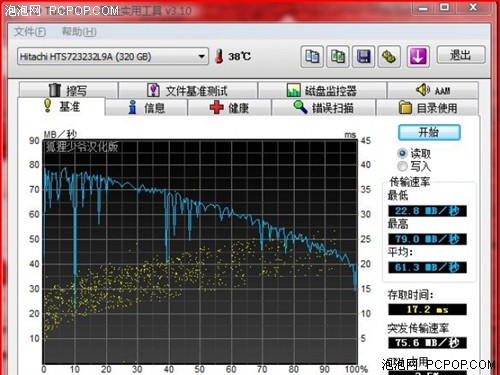Click the copy text to clipboard icon

pyautogui.click(x=312, y=56)
